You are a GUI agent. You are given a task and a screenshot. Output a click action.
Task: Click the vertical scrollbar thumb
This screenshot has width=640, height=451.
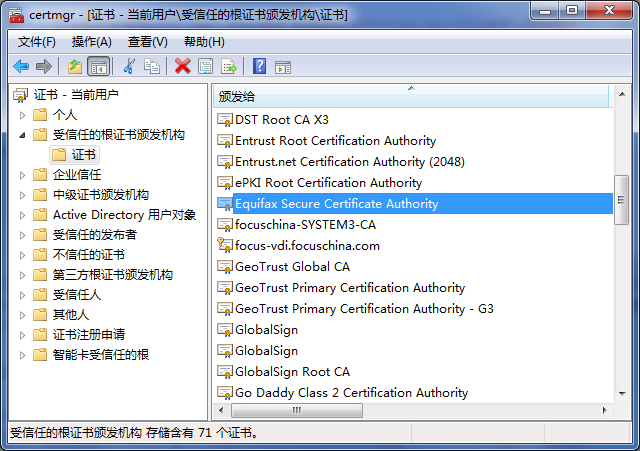pyautogui.click(x=622, y=200)
